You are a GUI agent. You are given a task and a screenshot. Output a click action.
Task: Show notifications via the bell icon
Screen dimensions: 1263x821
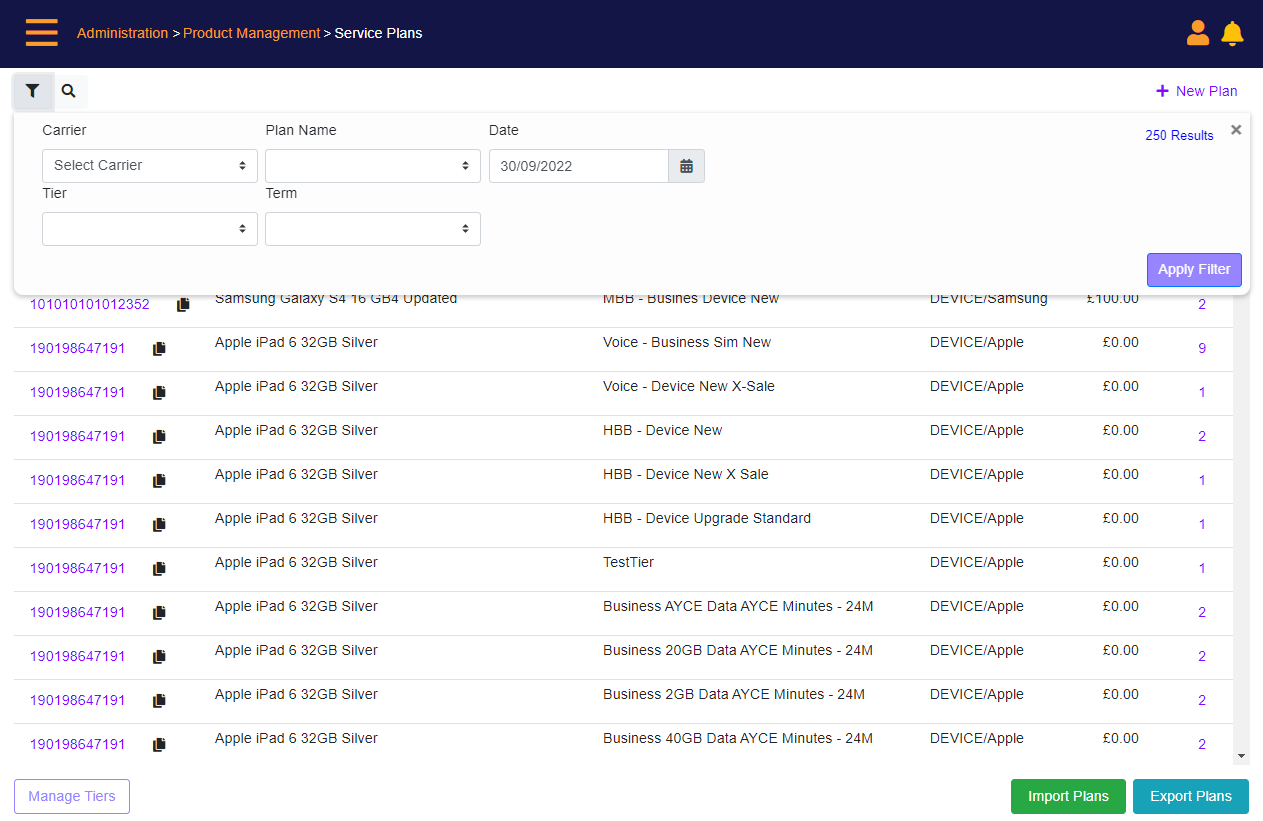coord(1232,33)
